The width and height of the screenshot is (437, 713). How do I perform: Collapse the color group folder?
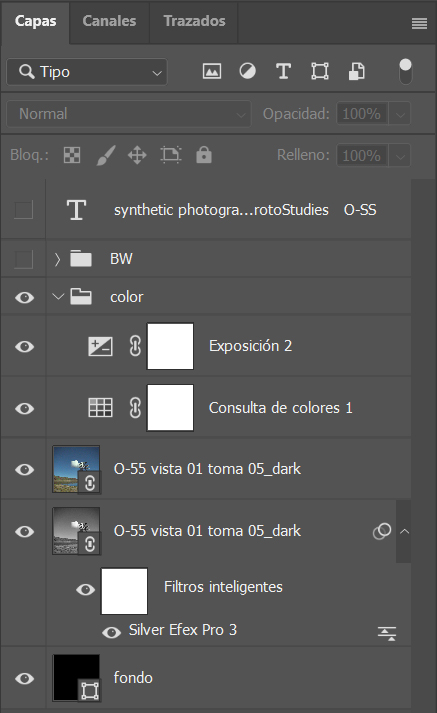tap(58, 297)
